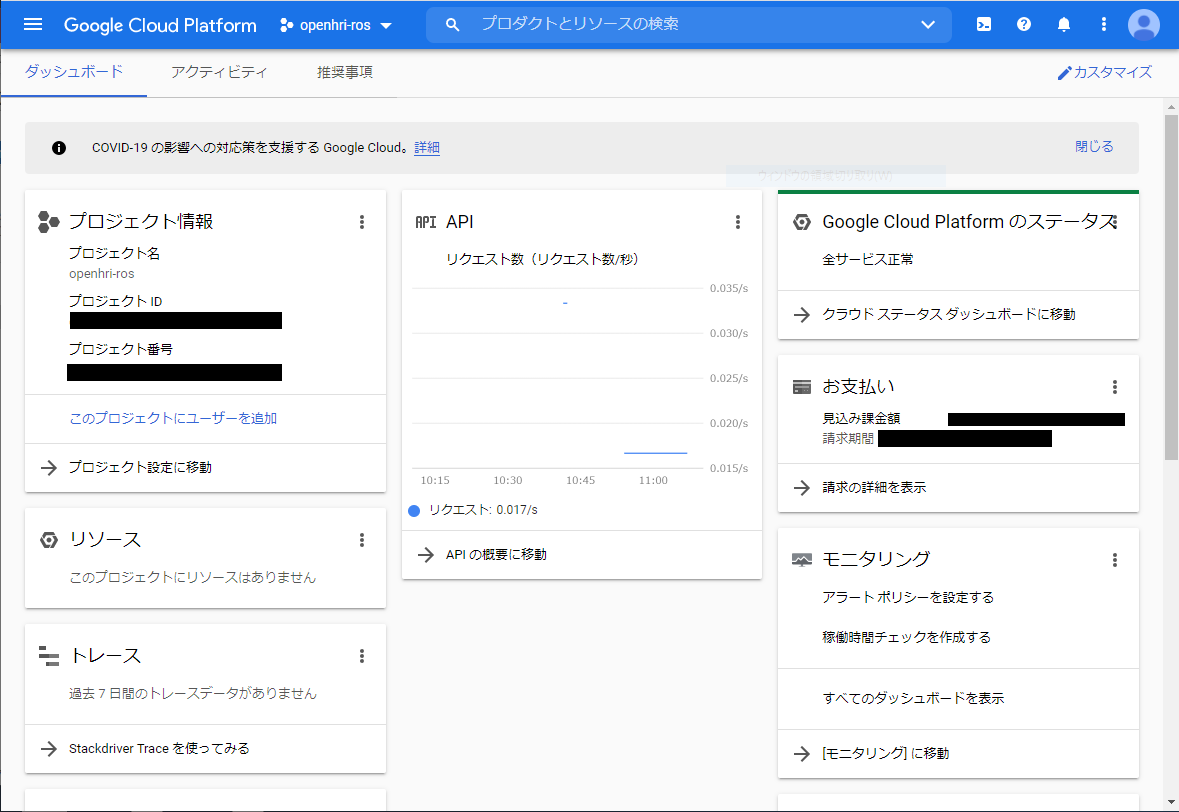Select the ダッシュボード tab
The height and width of the screenshot is (812, 1179).
[74, 72]
